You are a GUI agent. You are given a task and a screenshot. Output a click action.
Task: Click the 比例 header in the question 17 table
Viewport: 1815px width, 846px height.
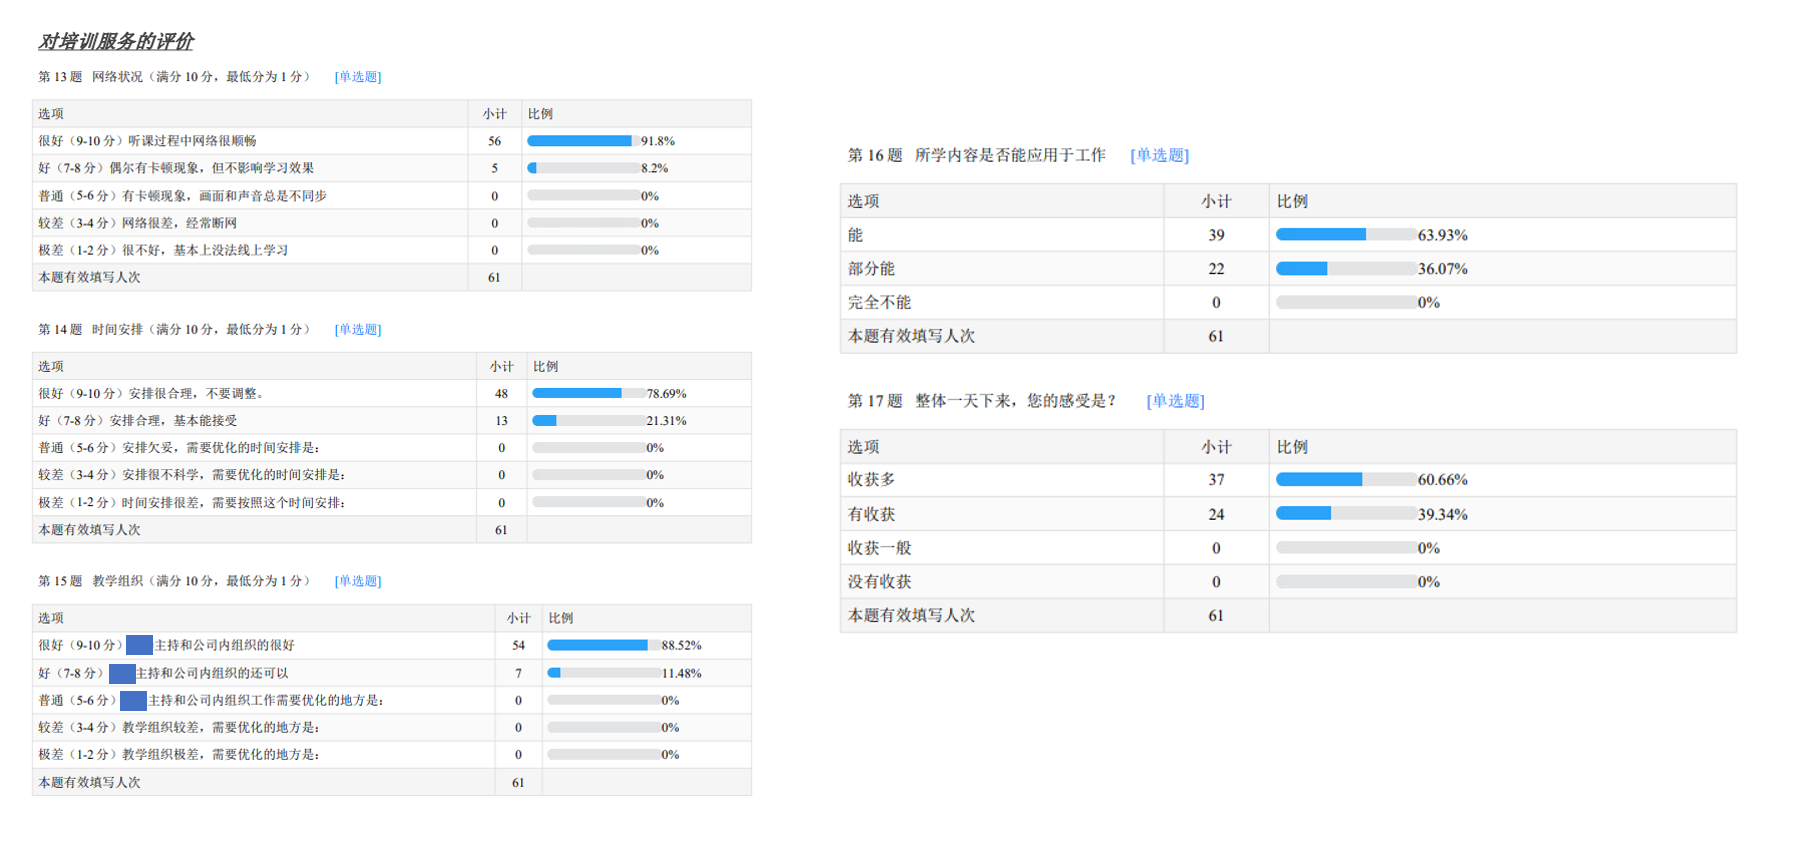click(1292, 447)
